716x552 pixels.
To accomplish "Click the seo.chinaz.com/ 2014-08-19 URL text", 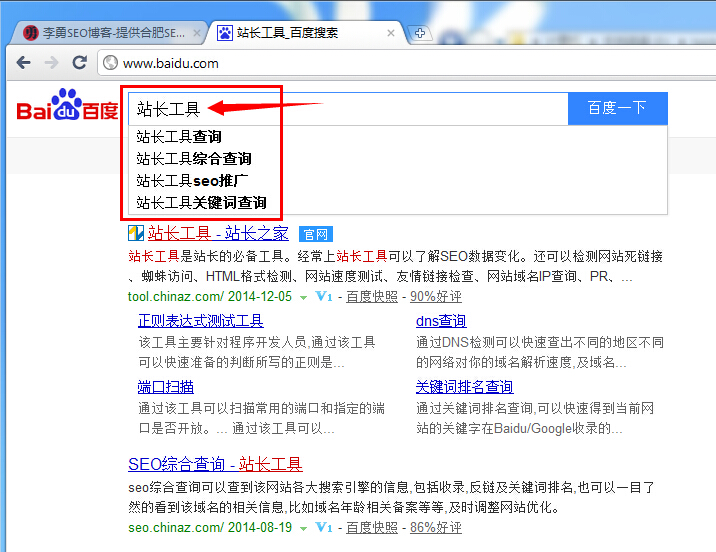I will [x=210, y=528].
